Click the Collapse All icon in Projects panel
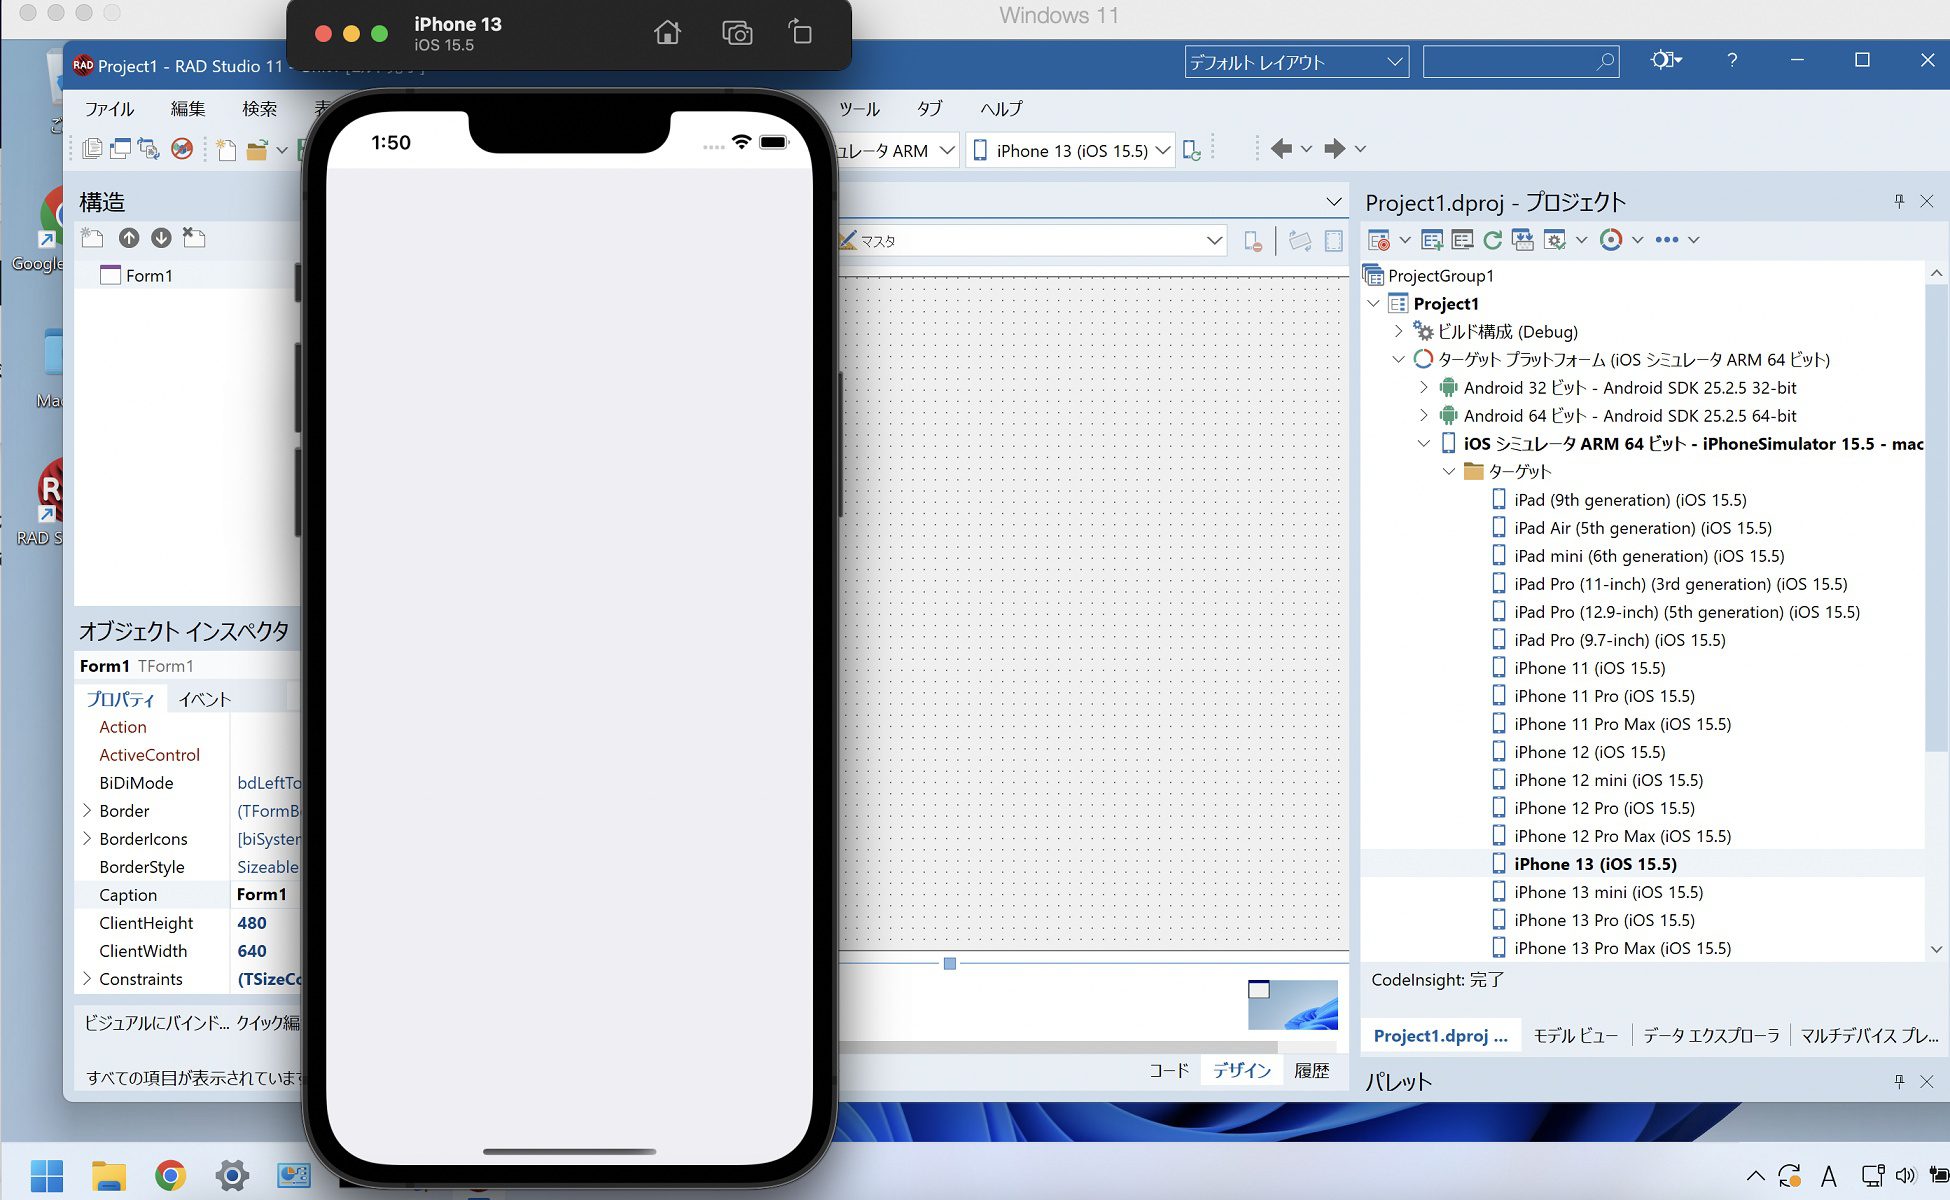Viewport: 1950px width, 1200px height. click(x=1522, y=240)
